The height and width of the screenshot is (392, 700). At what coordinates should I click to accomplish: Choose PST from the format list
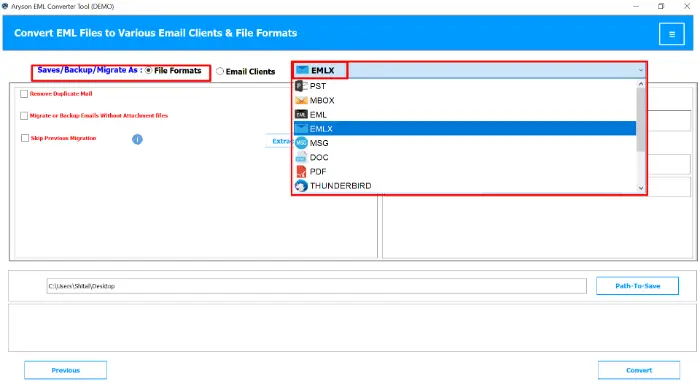(465, 86)
